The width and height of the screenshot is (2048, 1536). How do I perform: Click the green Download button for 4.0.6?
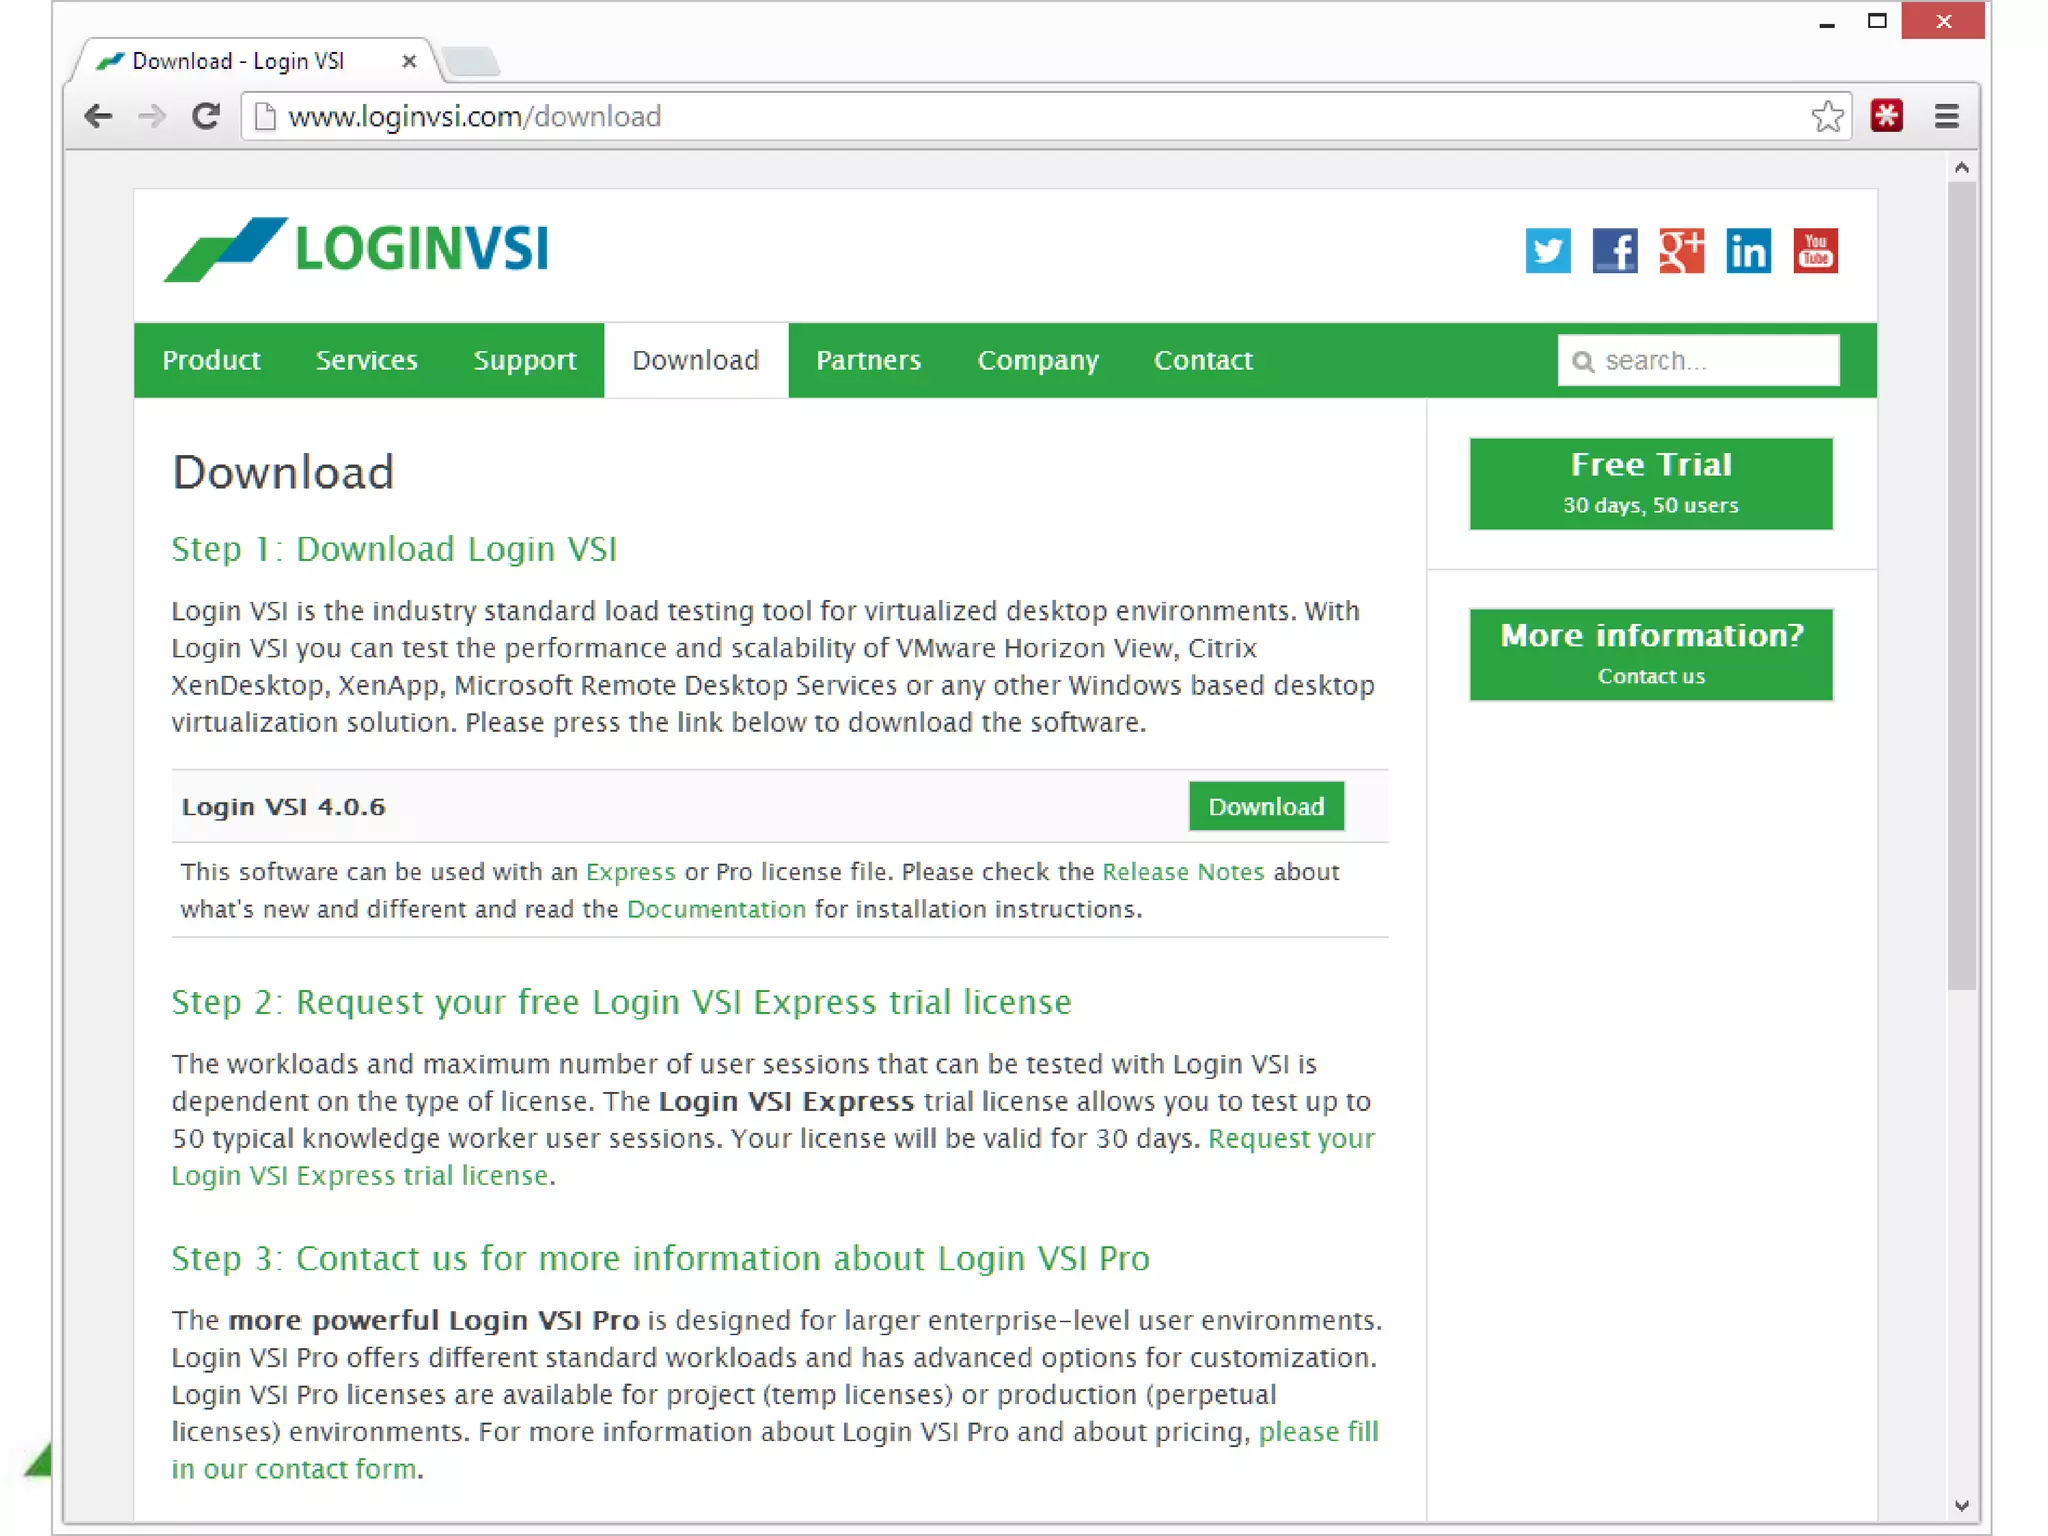point(1265,806)
